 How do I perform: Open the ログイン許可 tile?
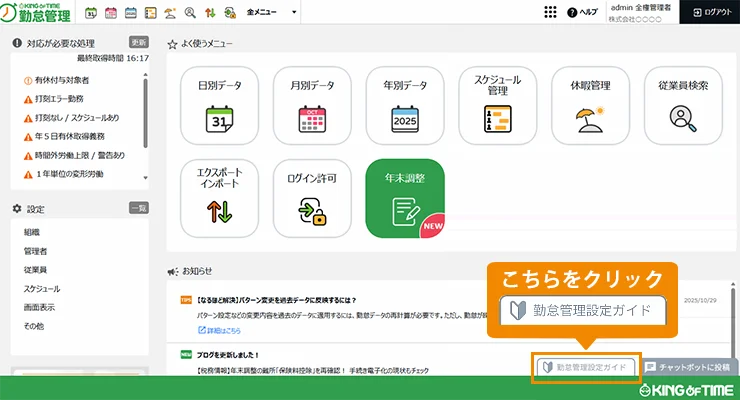tap(312, 198)
